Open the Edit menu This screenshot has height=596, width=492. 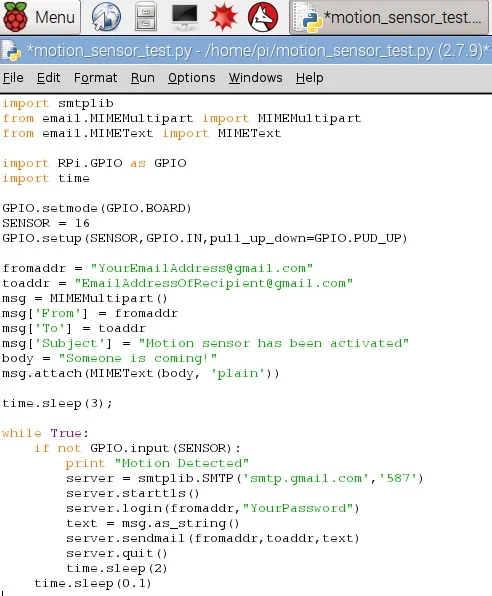pos(48,78)
